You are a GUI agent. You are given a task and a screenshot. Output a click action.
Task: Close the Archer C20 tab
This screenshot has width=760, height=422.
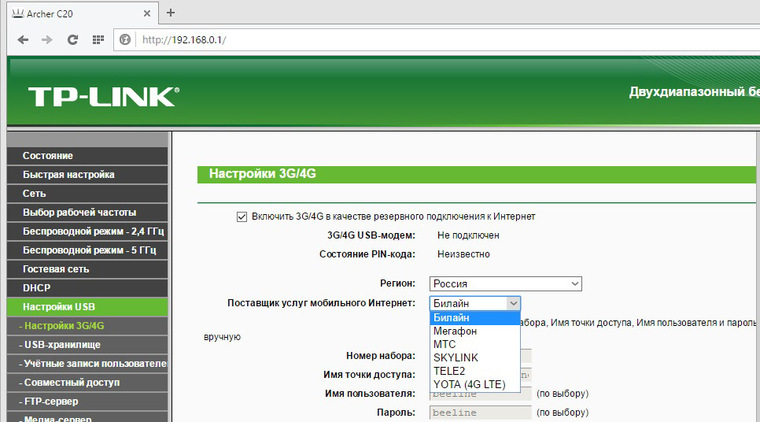(x=147, y=14)
